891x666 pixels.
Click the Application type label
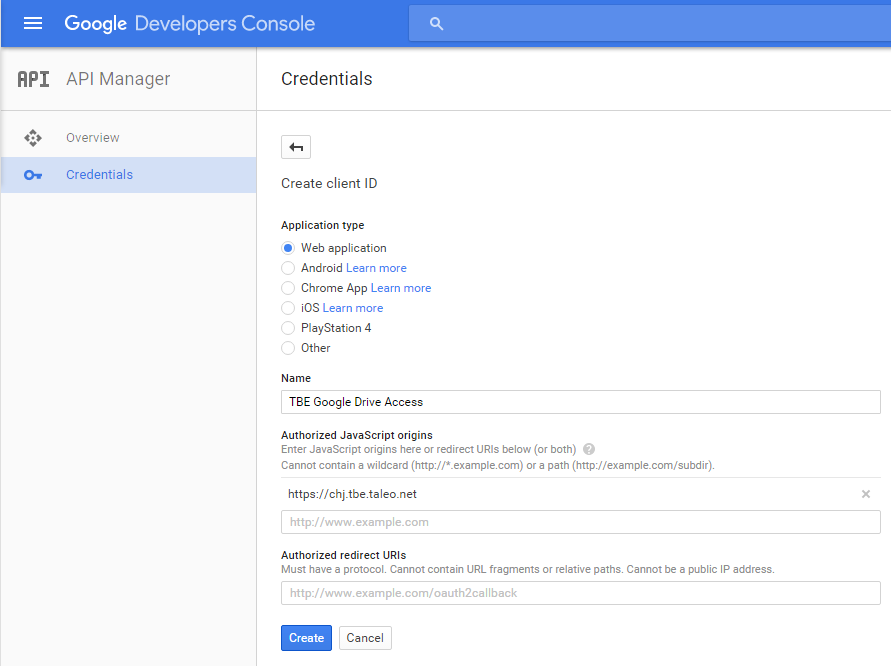[322, 225]
